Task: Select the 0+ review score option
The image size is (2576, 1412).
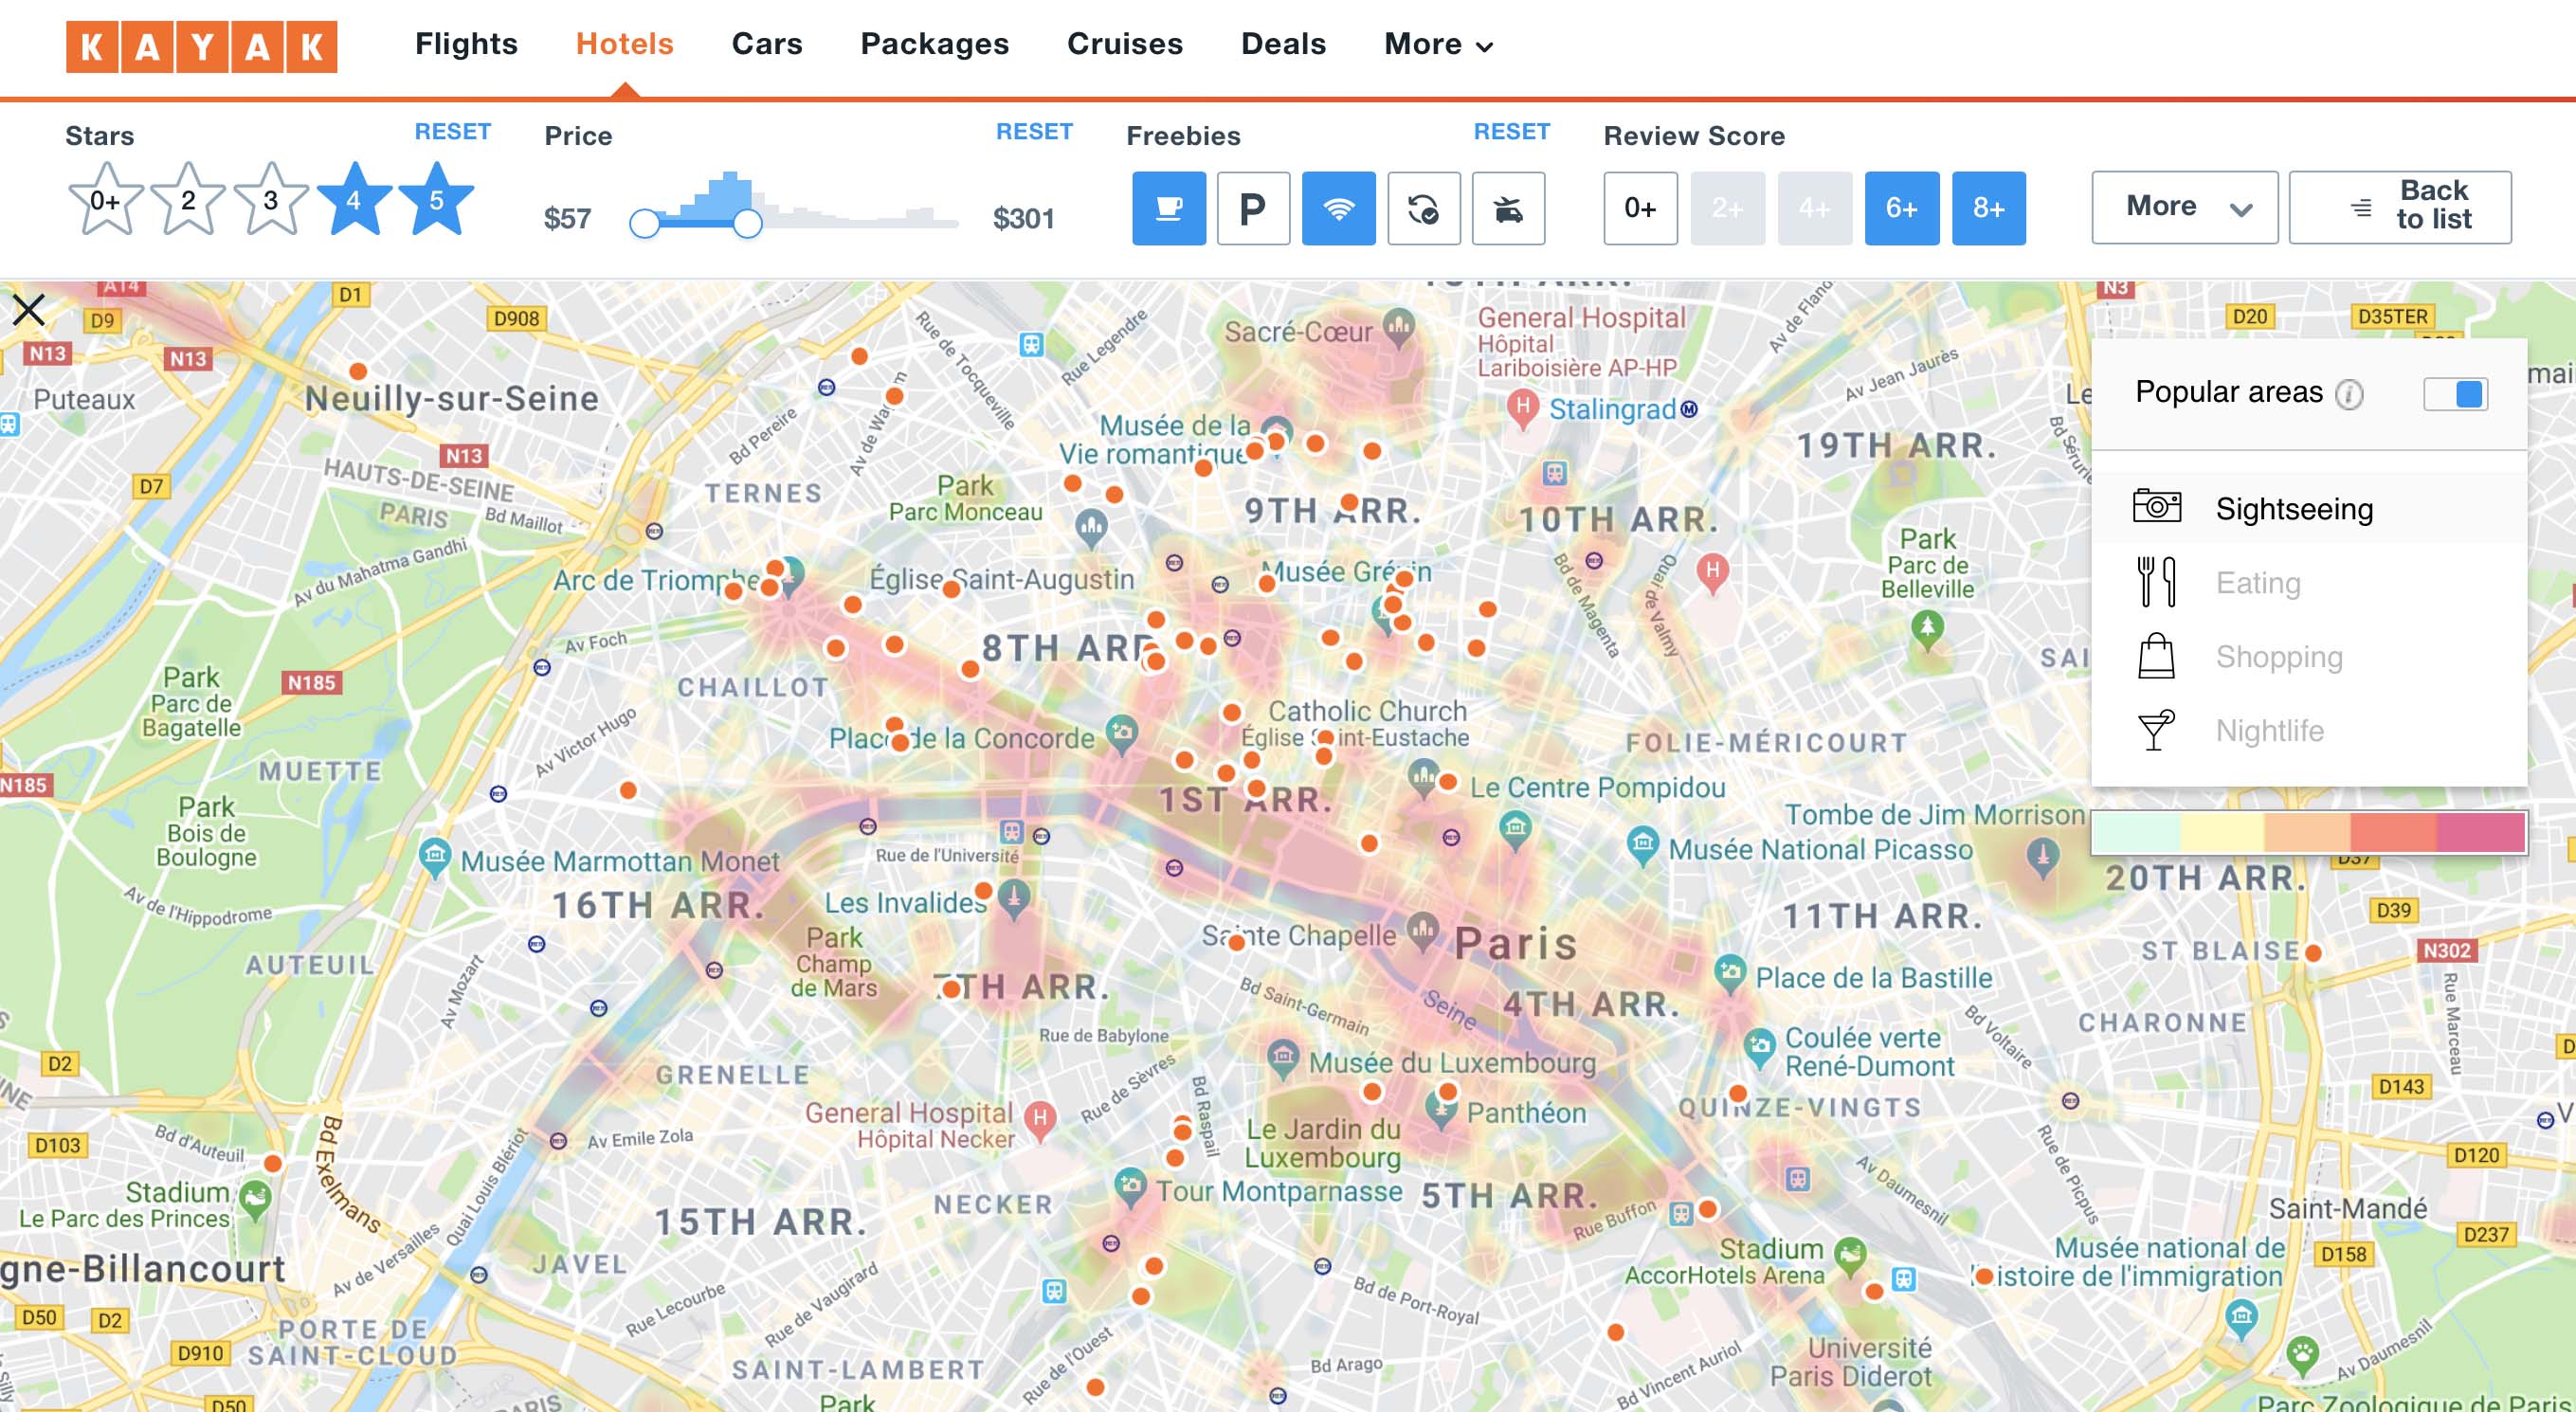Action: pos(1640,208)
